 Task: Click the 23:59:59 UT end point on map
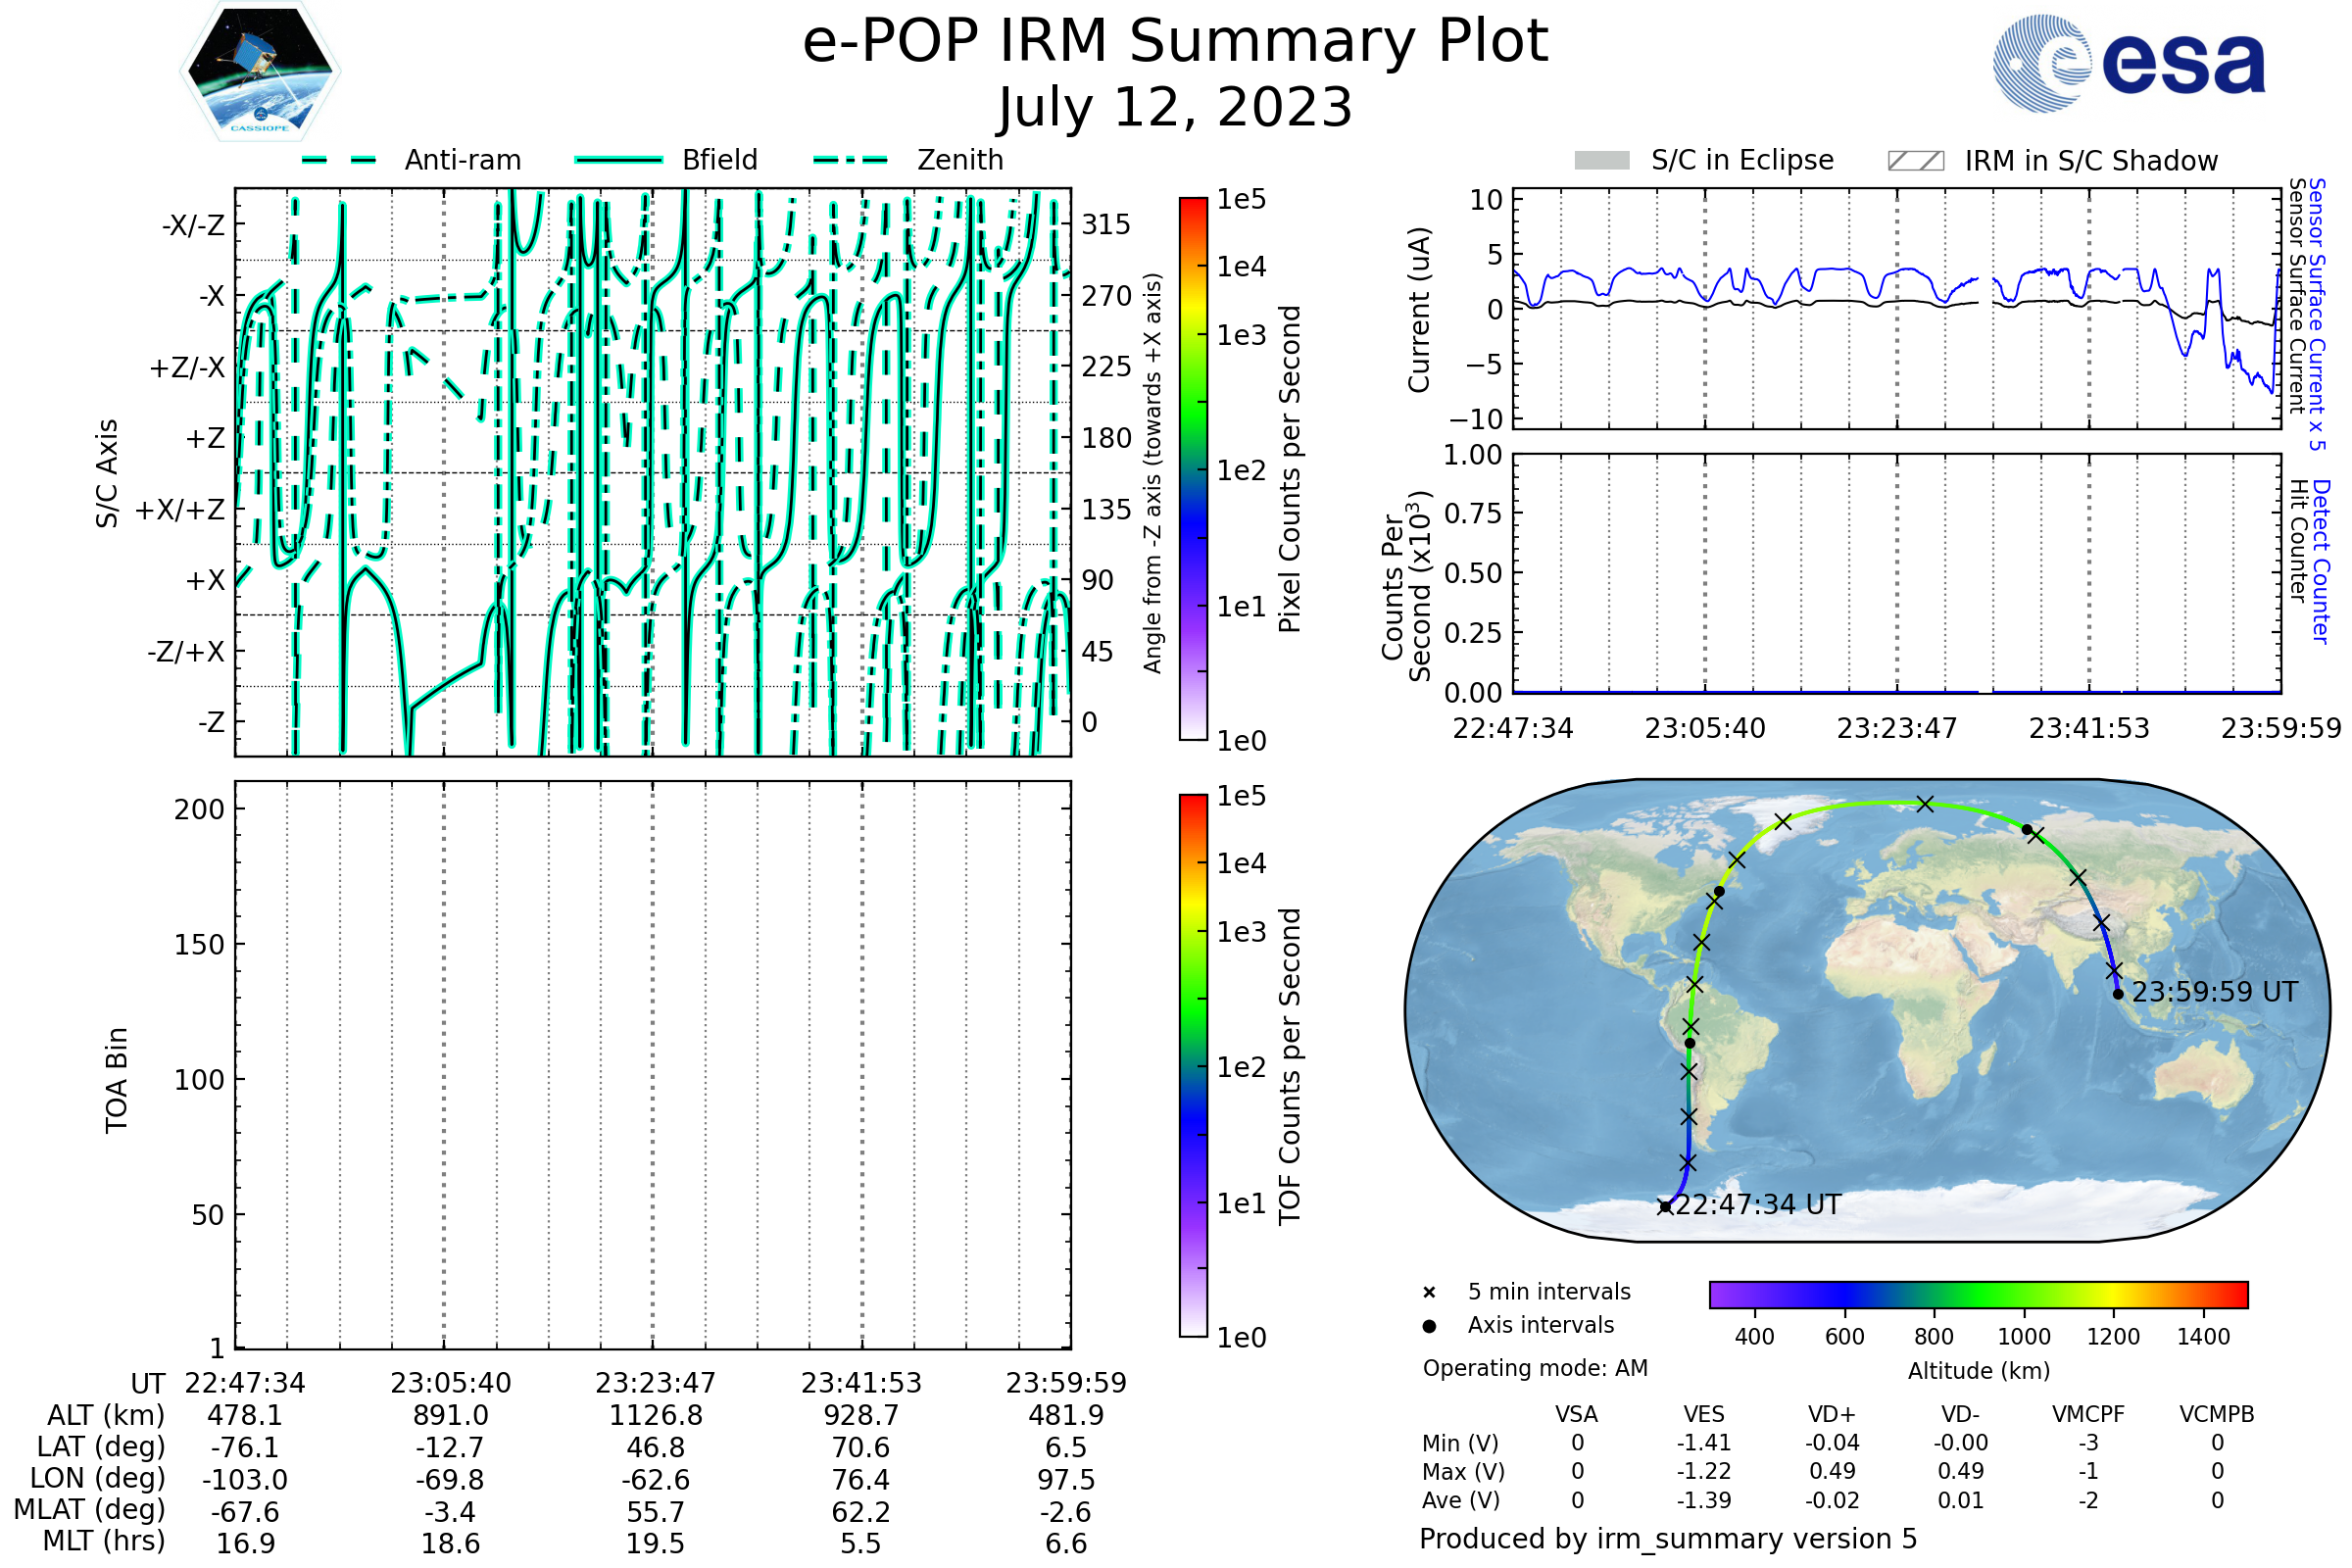click(2118, 994)
